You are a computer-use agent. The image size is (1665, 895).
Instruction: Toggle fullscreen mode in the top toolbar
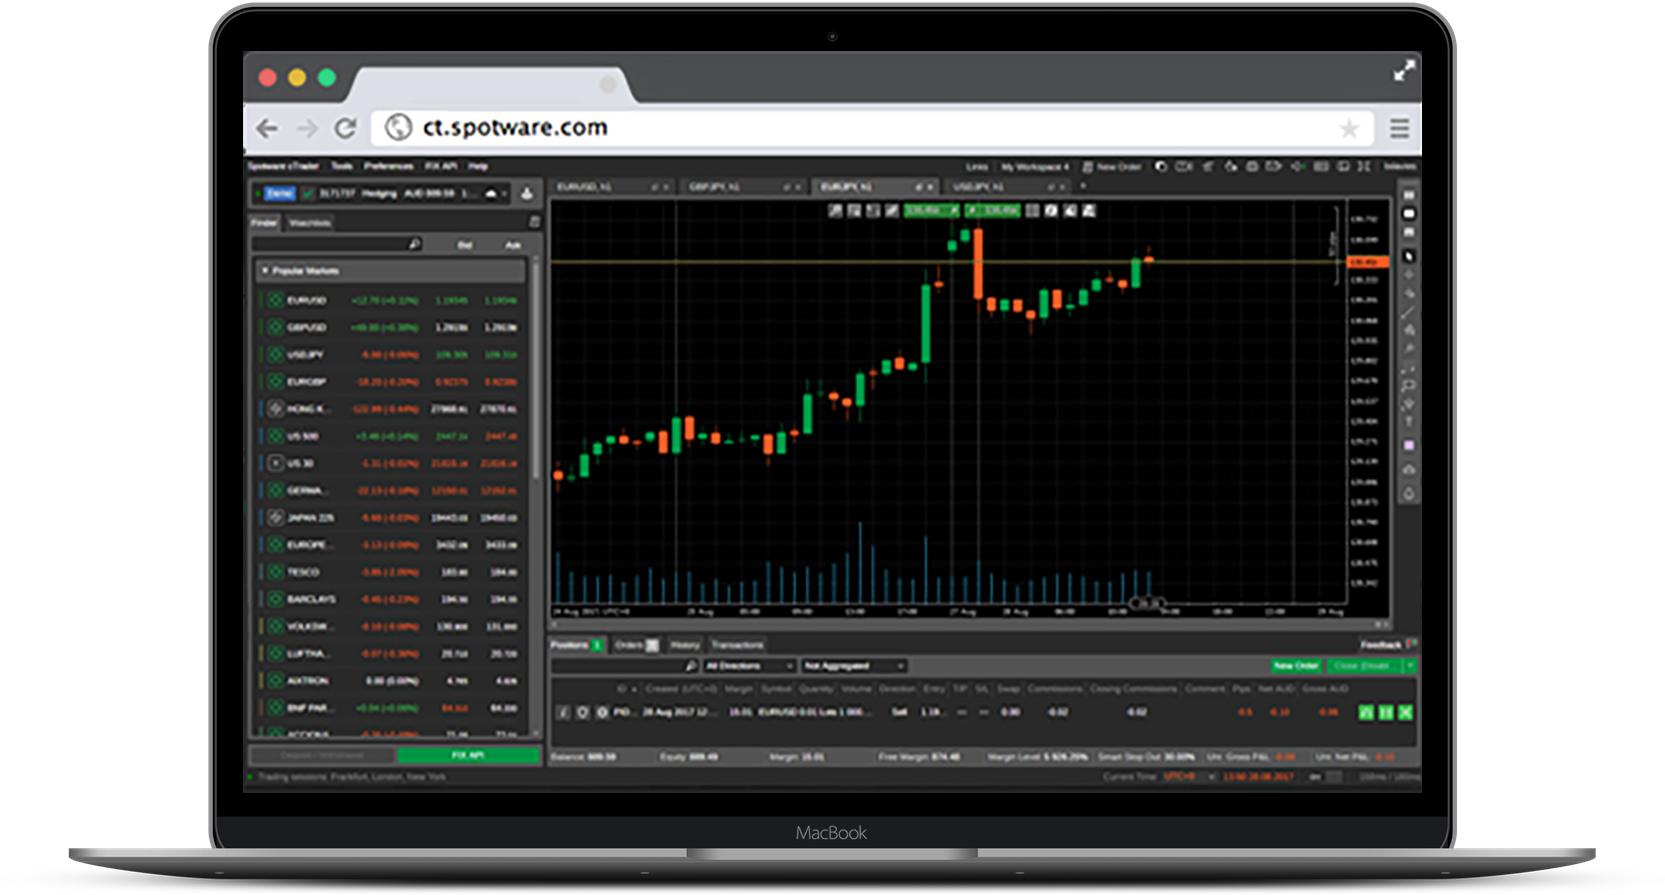click(x=1363, y=166)
